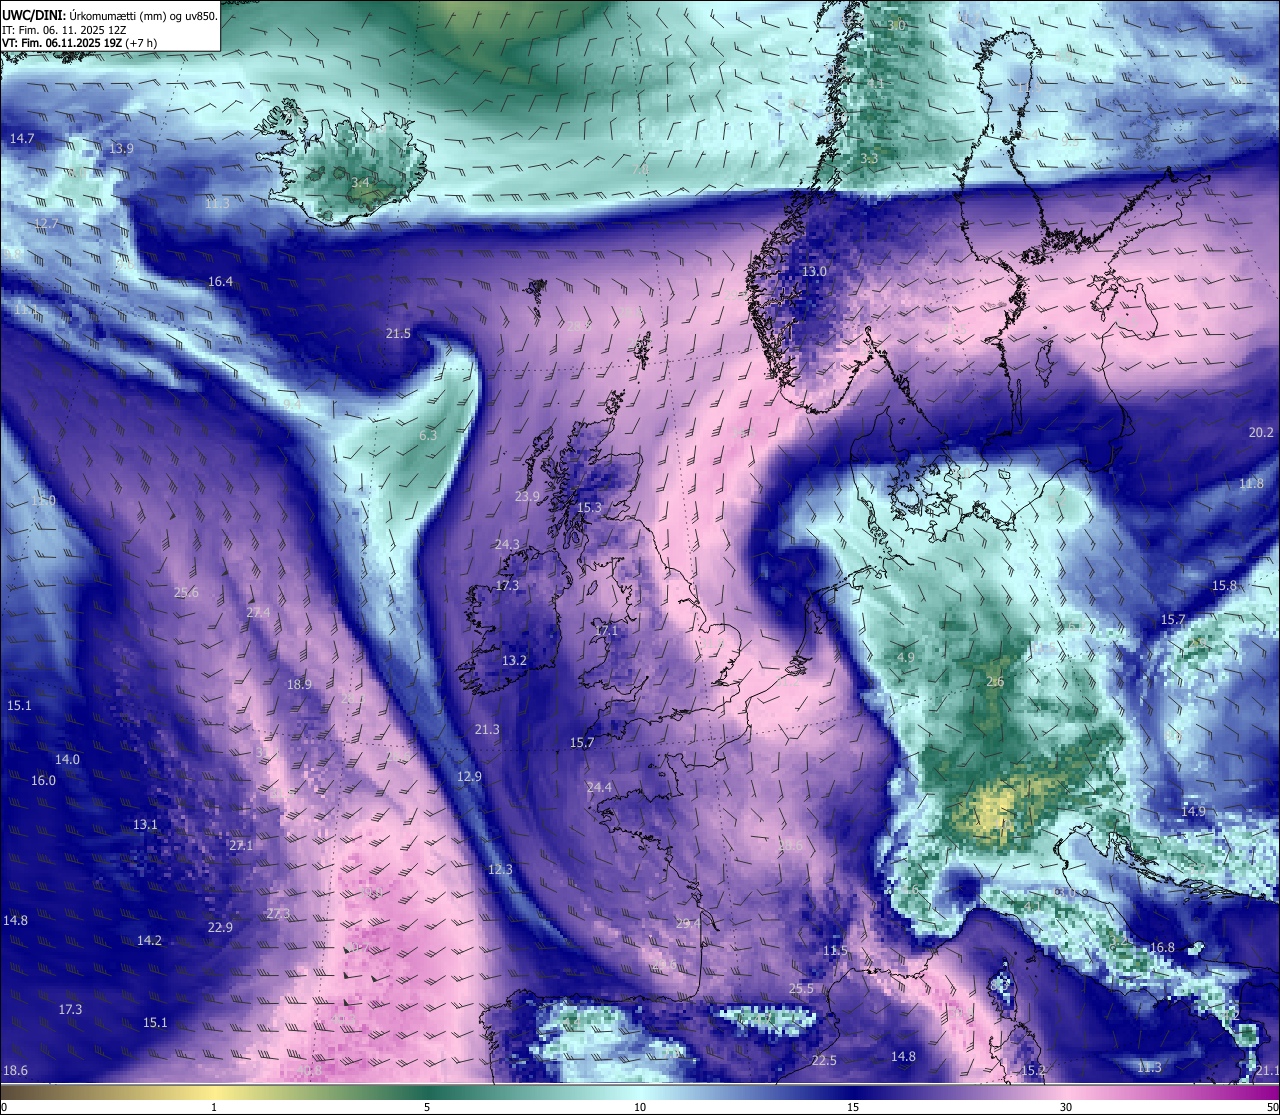The width and height of the screenshot is (1280, 1115).
Task: Click the map value '6.3'
Action: pyautogui.click(x=428, y=436)
